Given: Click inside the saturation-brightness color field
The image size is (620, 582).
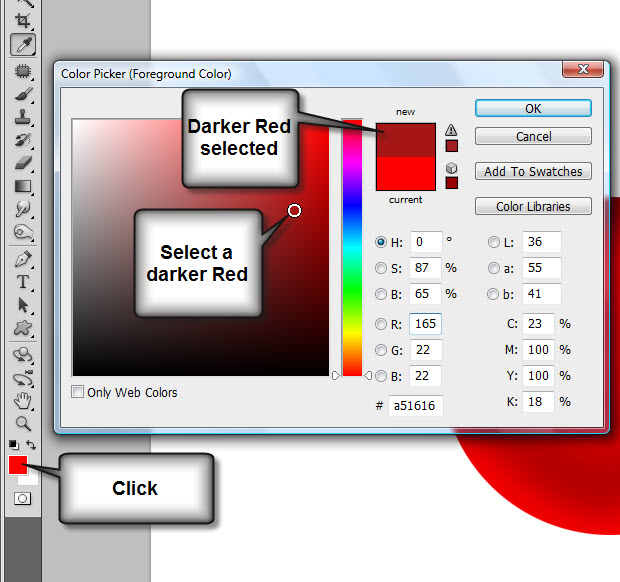Looking at the screenshot, I should (201, 248).
